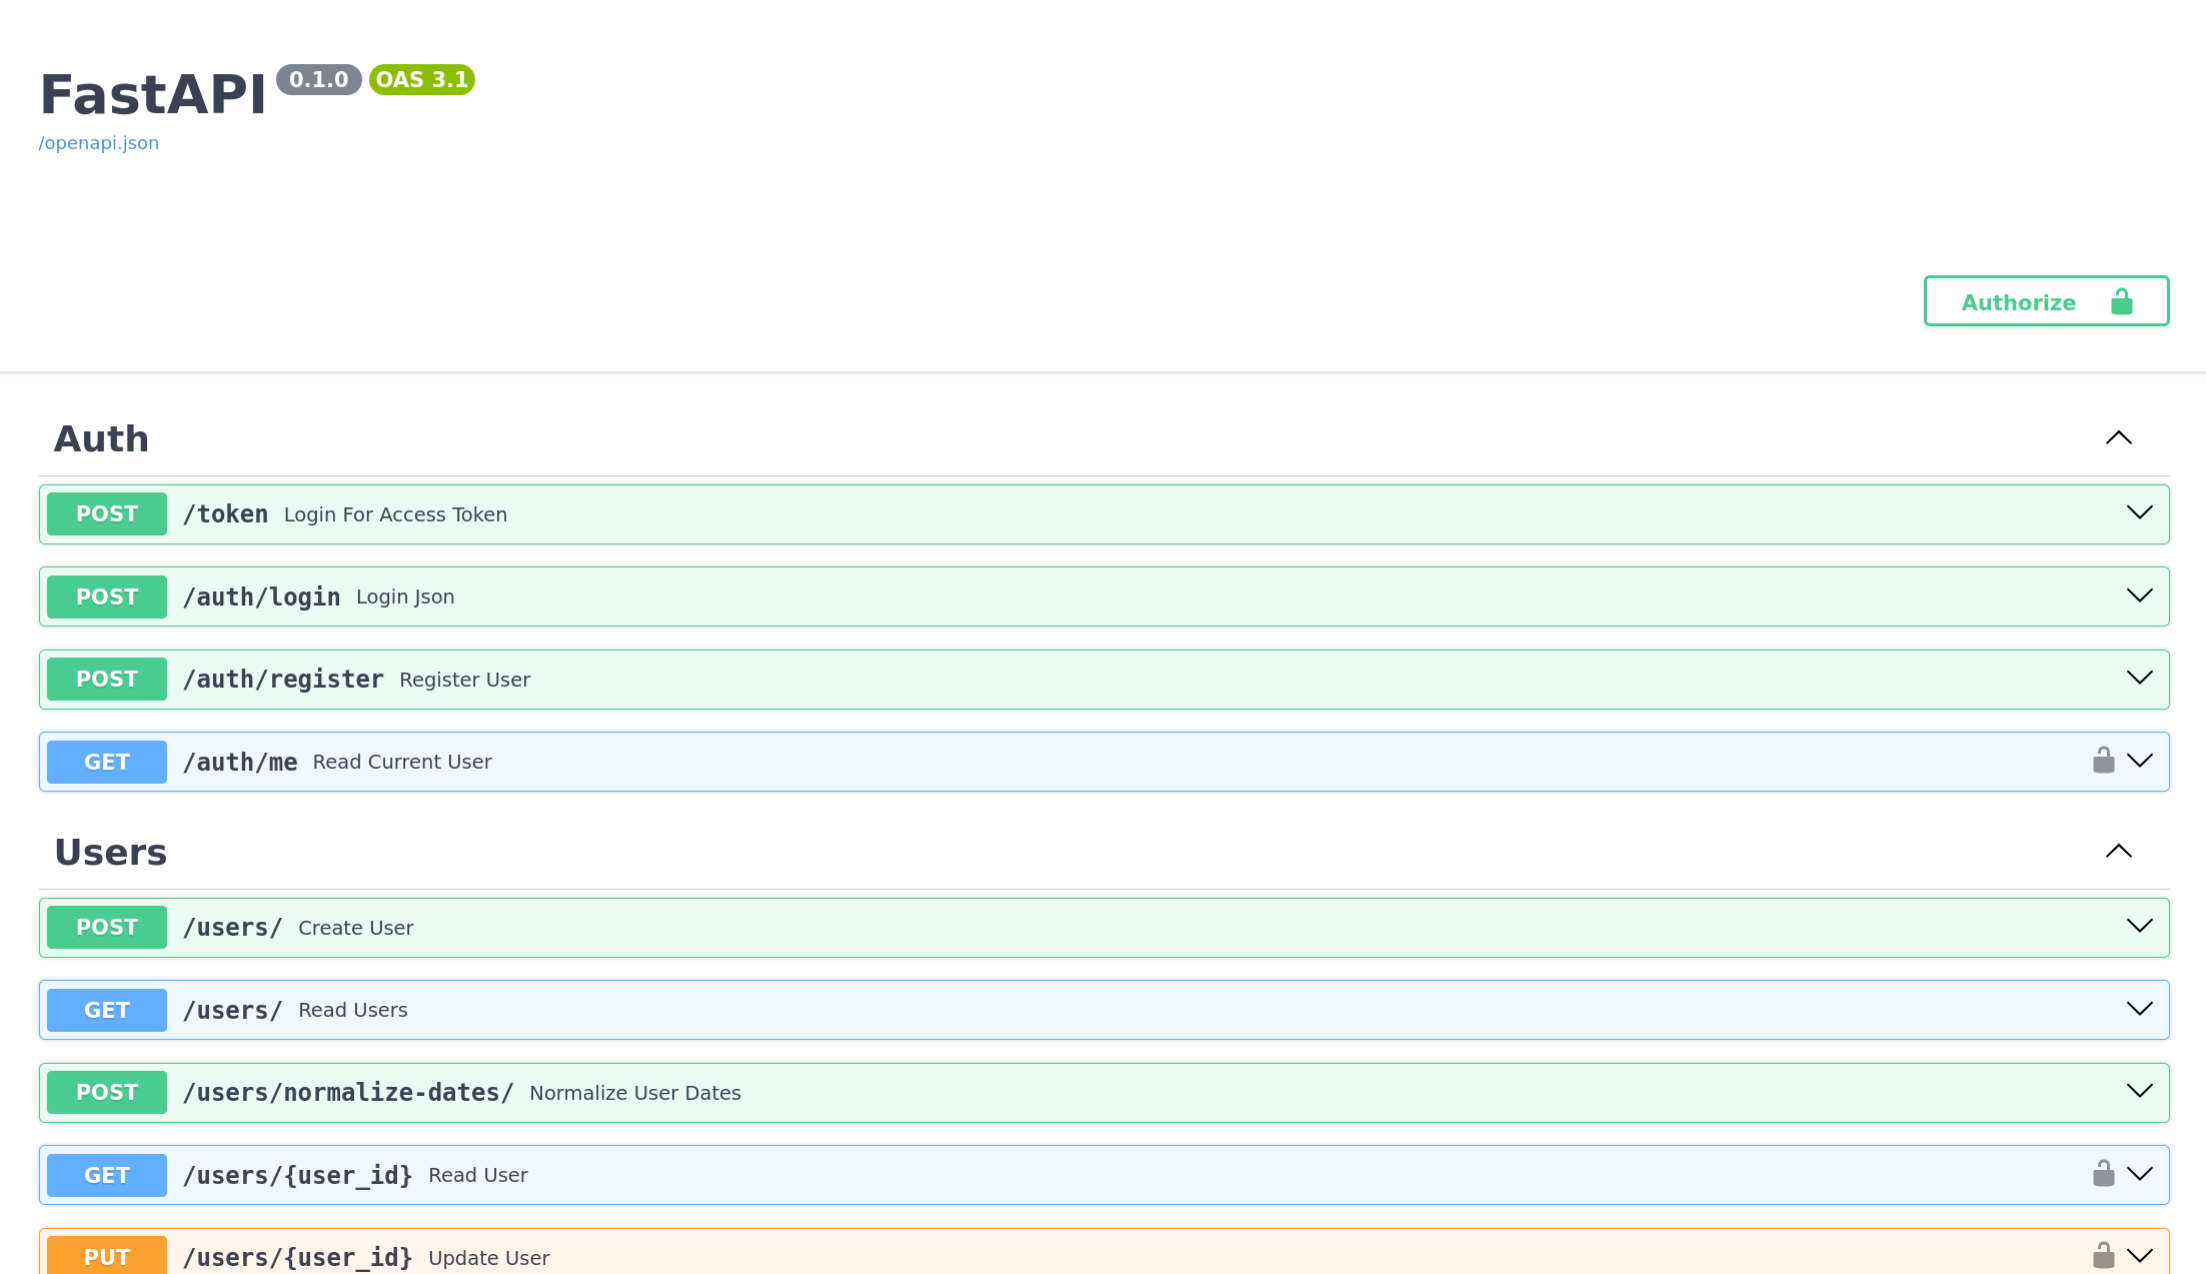This screenshot has height=1274, width=2206.
Task: Click the POST badge for /auth/login
Action: (107, 597)
